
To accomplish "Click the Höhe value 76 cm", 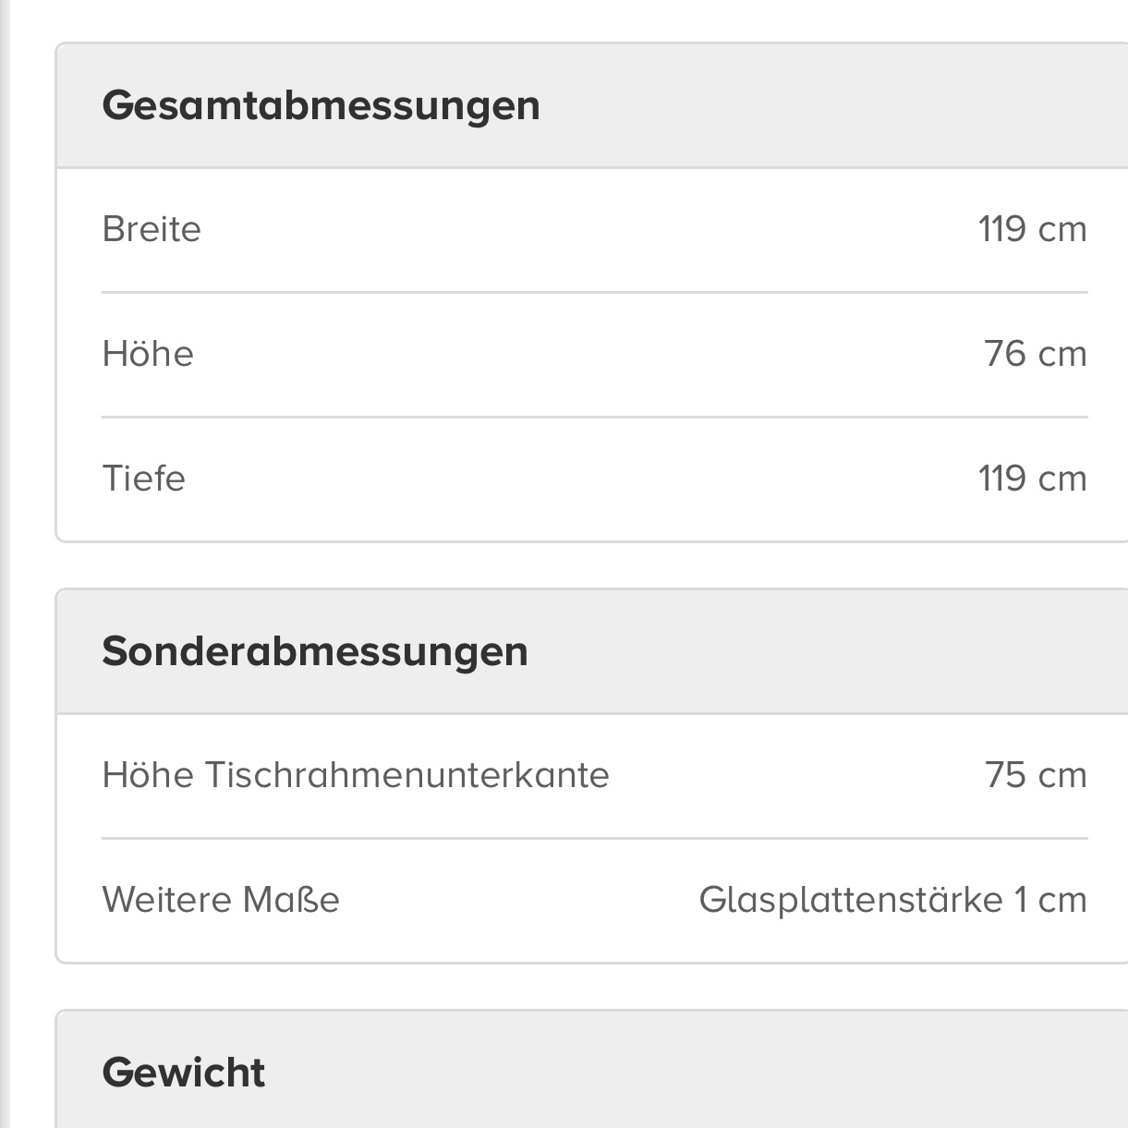I will (x=1035, y=353).
